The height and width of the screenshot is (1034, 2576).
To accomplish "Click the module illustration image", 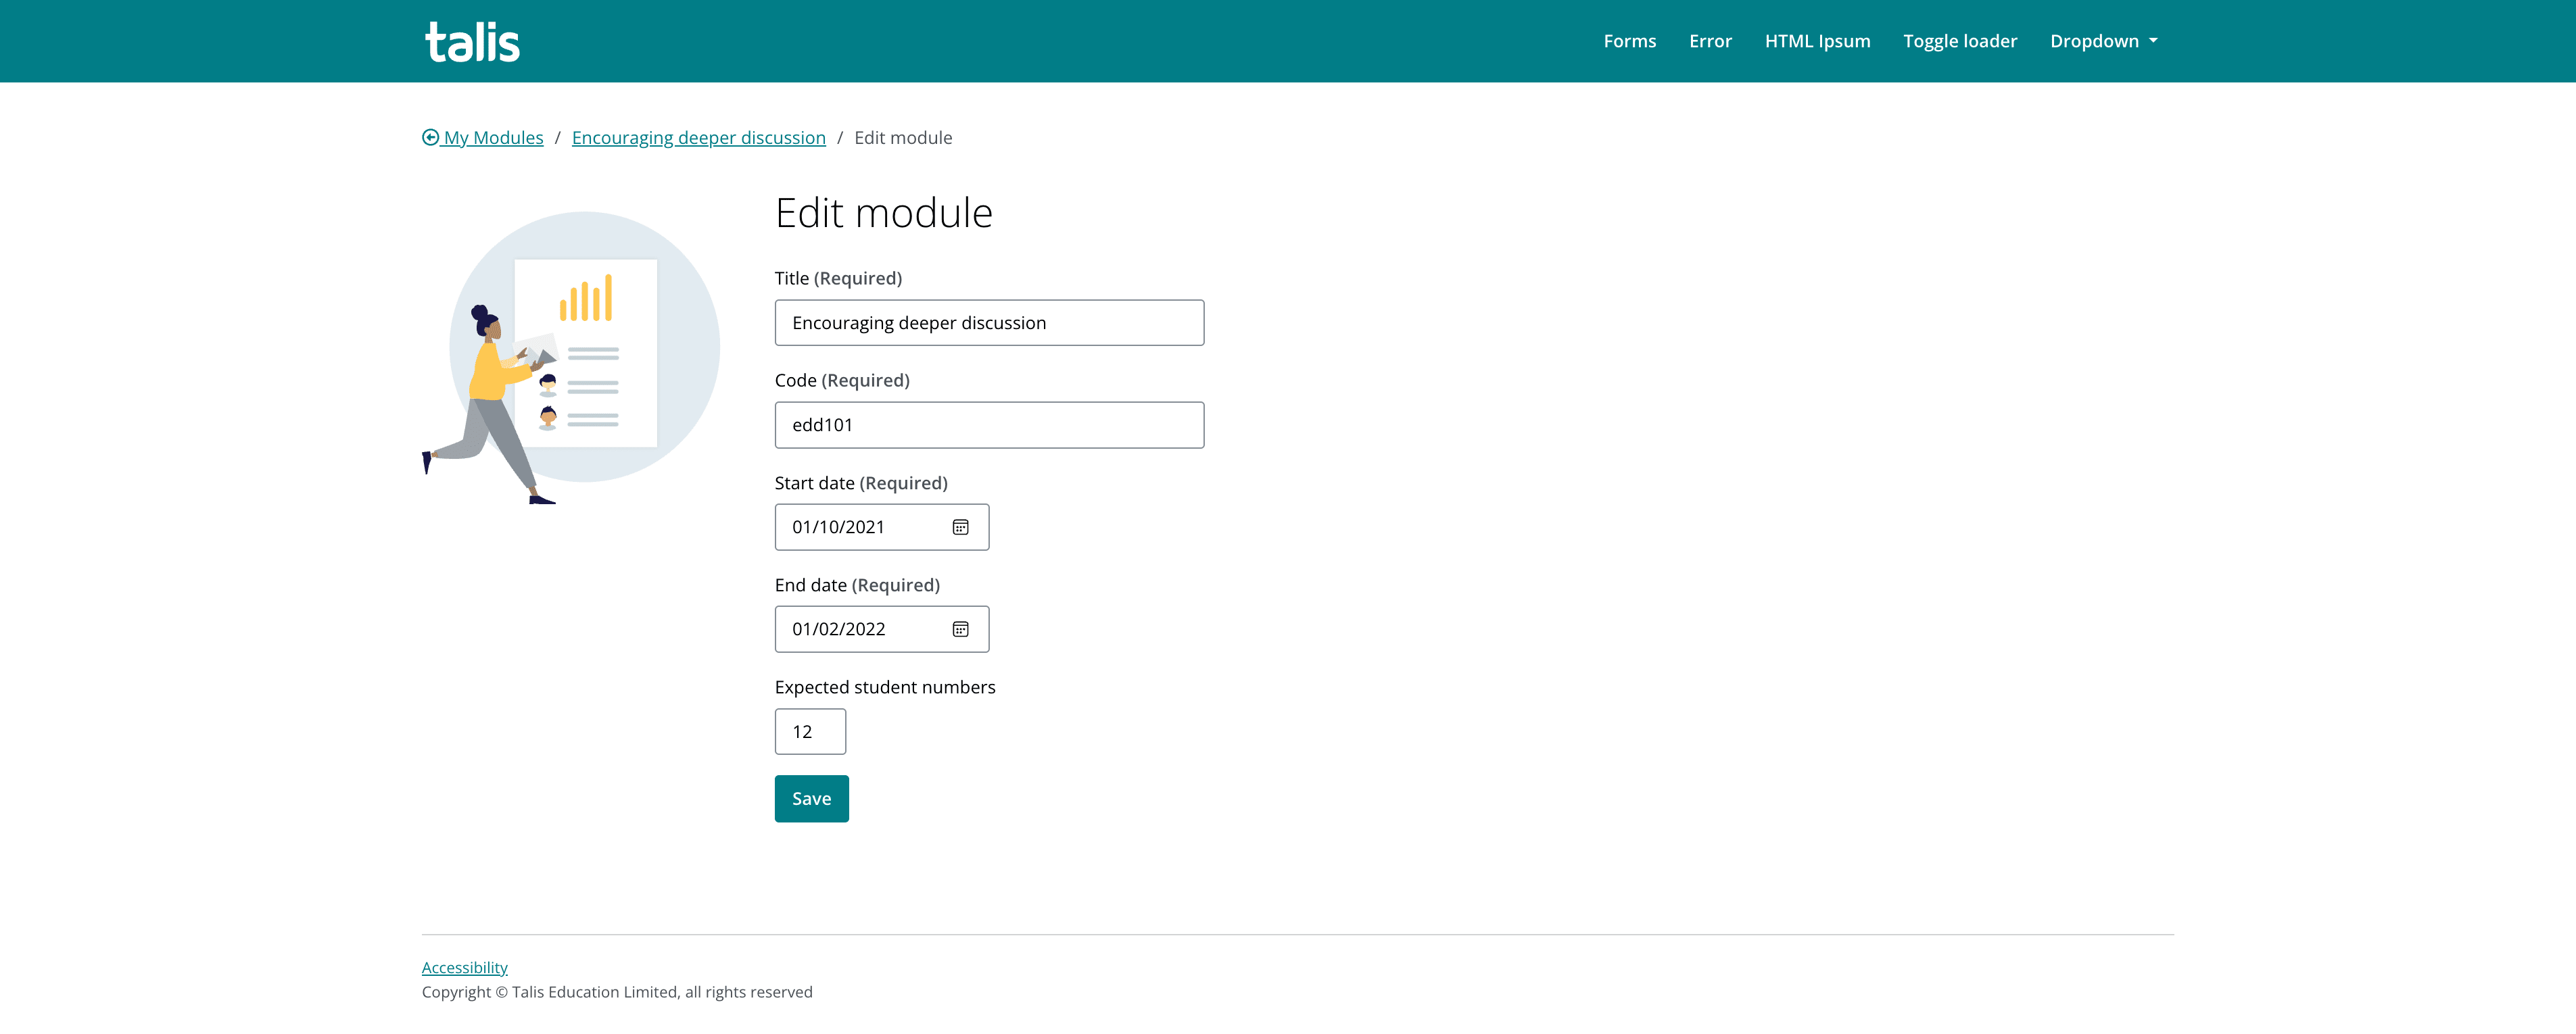I will [x=571, y=357].
